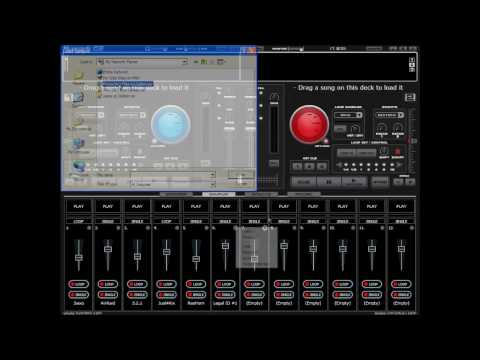Open the loop sampler dropdown on right deck
480x360 pixels.
click(349, 115)
